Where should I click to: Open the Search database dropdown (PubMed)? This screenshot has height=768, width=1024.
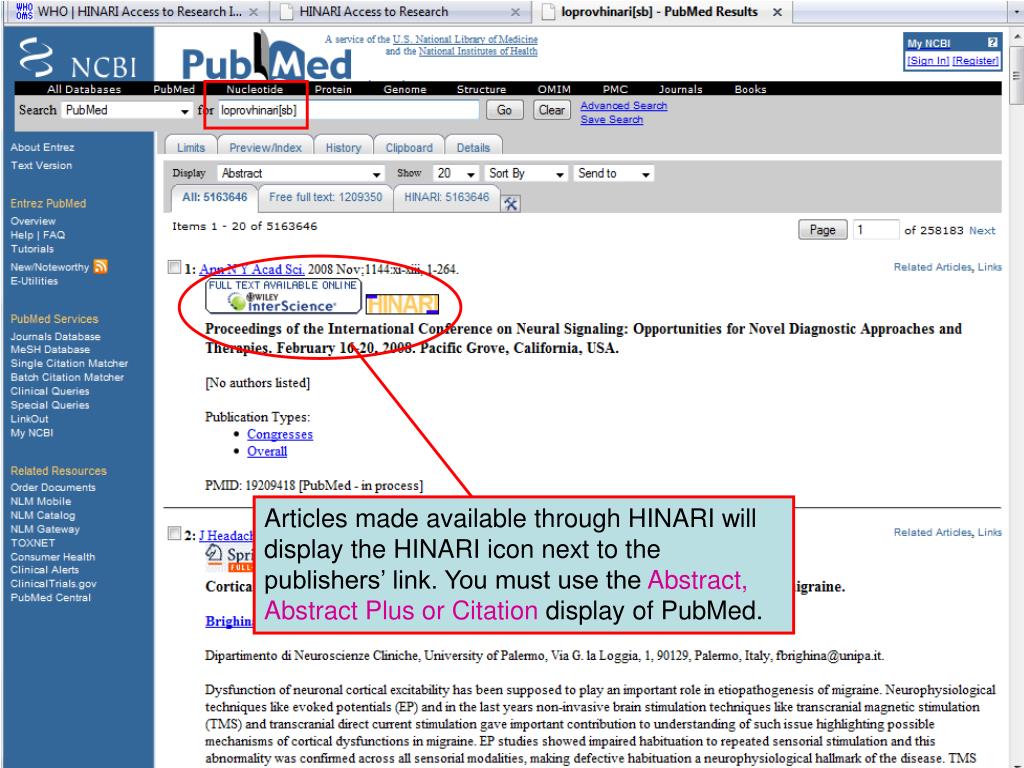[x=127, y=110]
